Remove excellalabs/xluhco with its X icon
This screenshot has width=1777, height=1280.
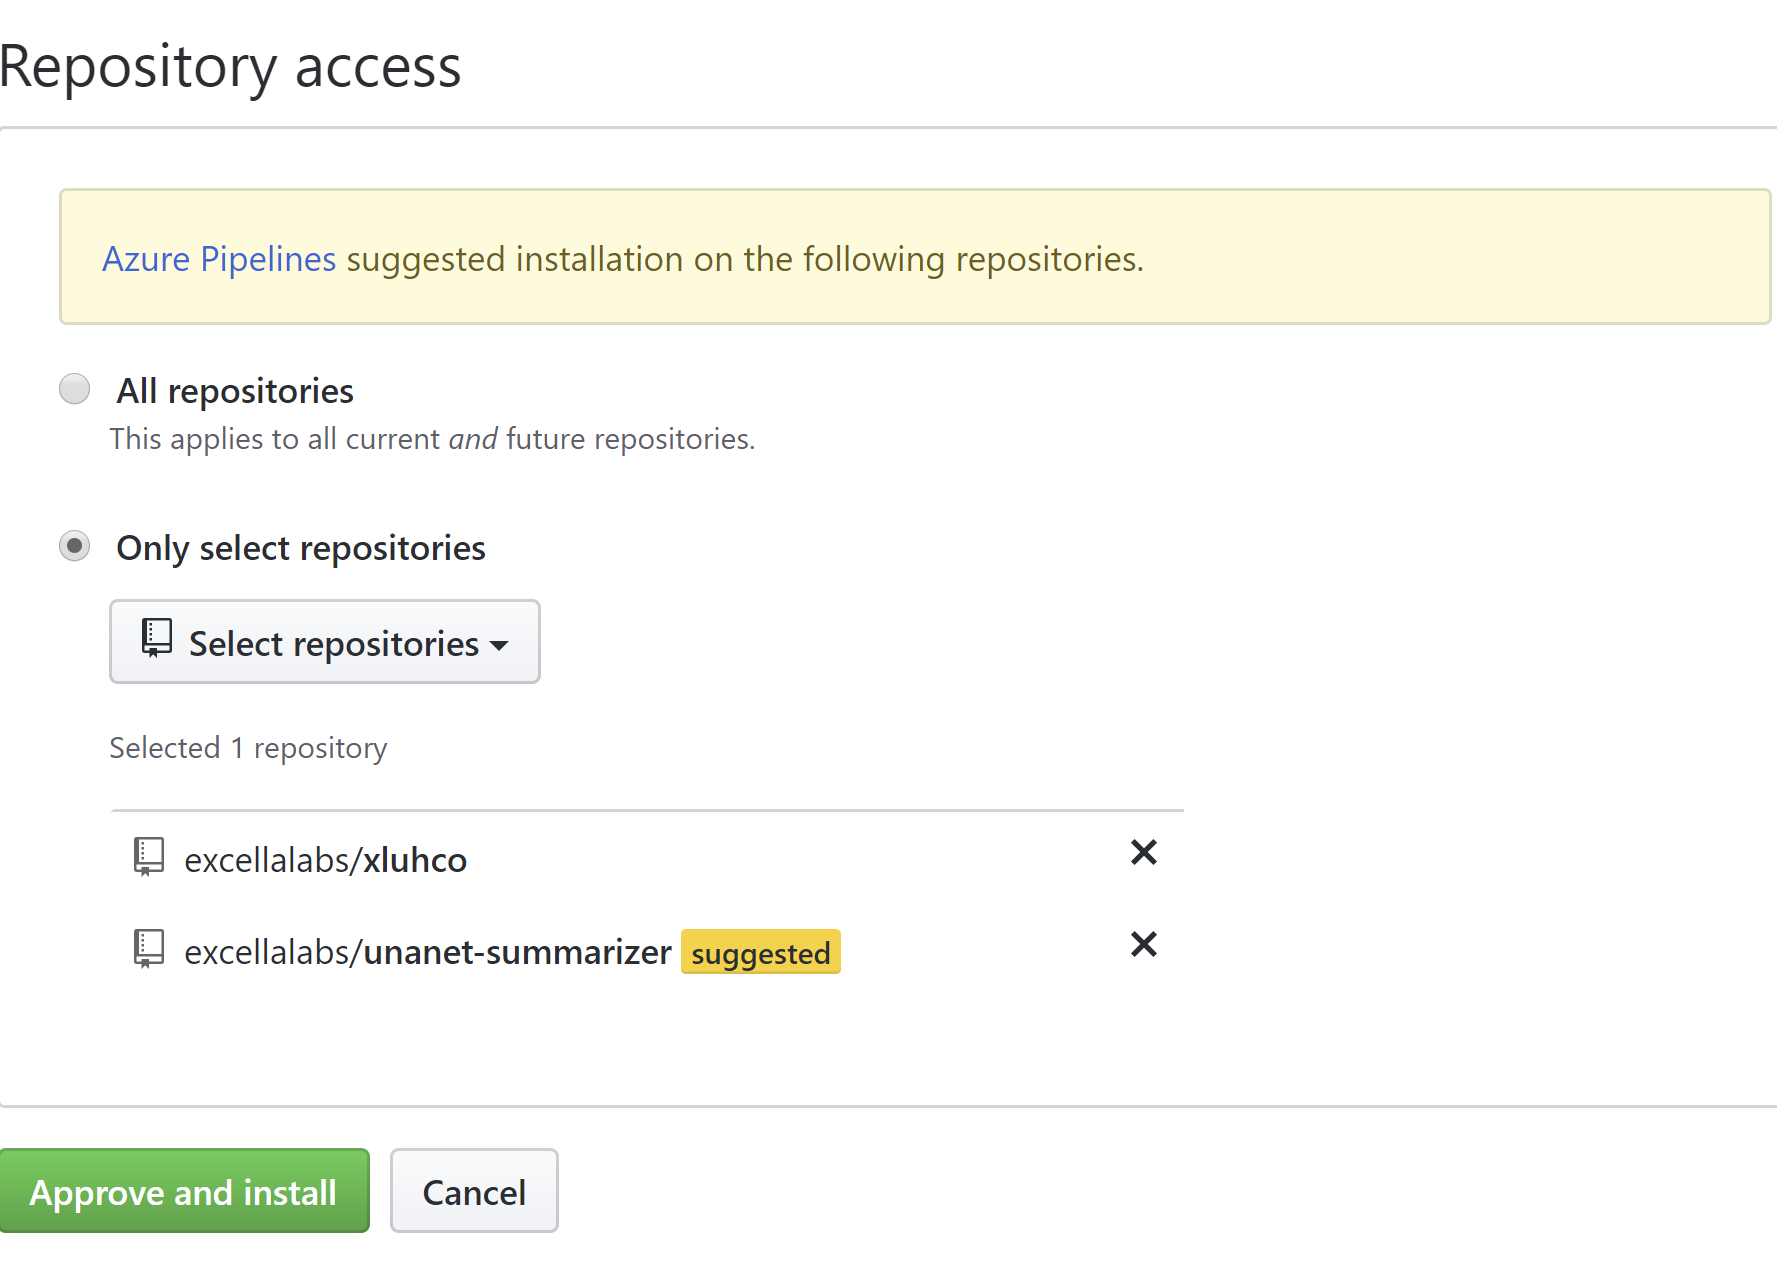tap(1142, 852)
